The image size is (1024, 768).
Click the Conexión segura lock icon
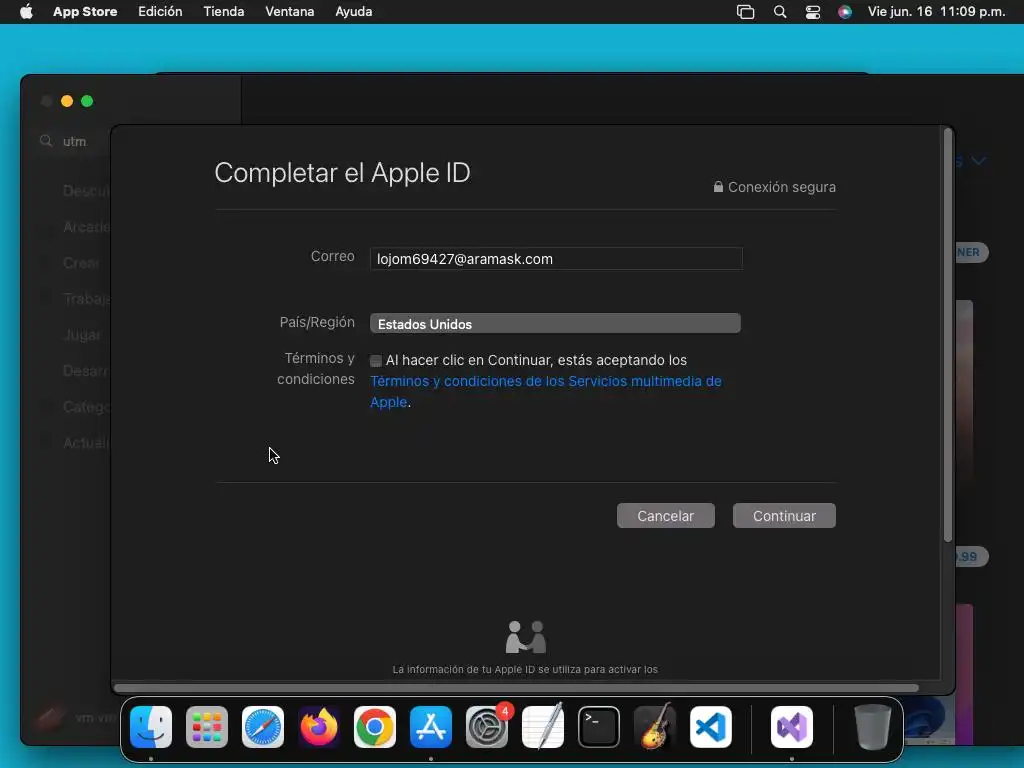[x=718, y=187]
